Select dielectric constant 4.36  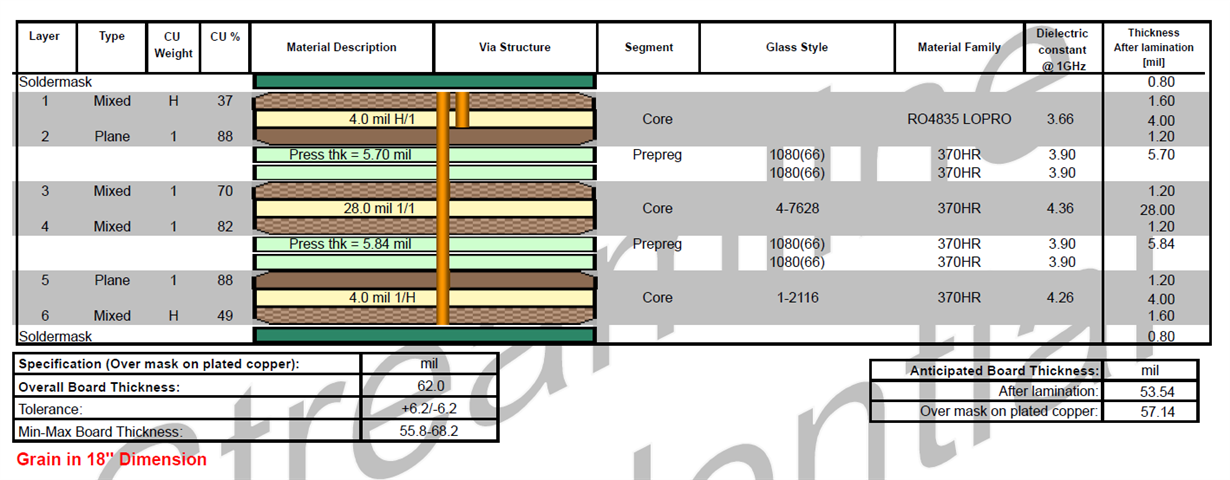point(1060,208)
